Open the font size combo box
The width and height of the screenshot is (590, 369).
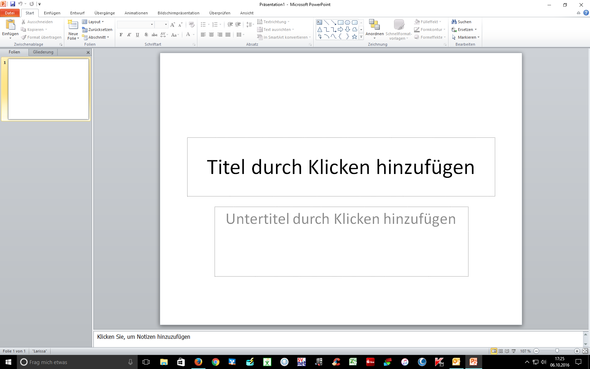[x=162, y=24]
